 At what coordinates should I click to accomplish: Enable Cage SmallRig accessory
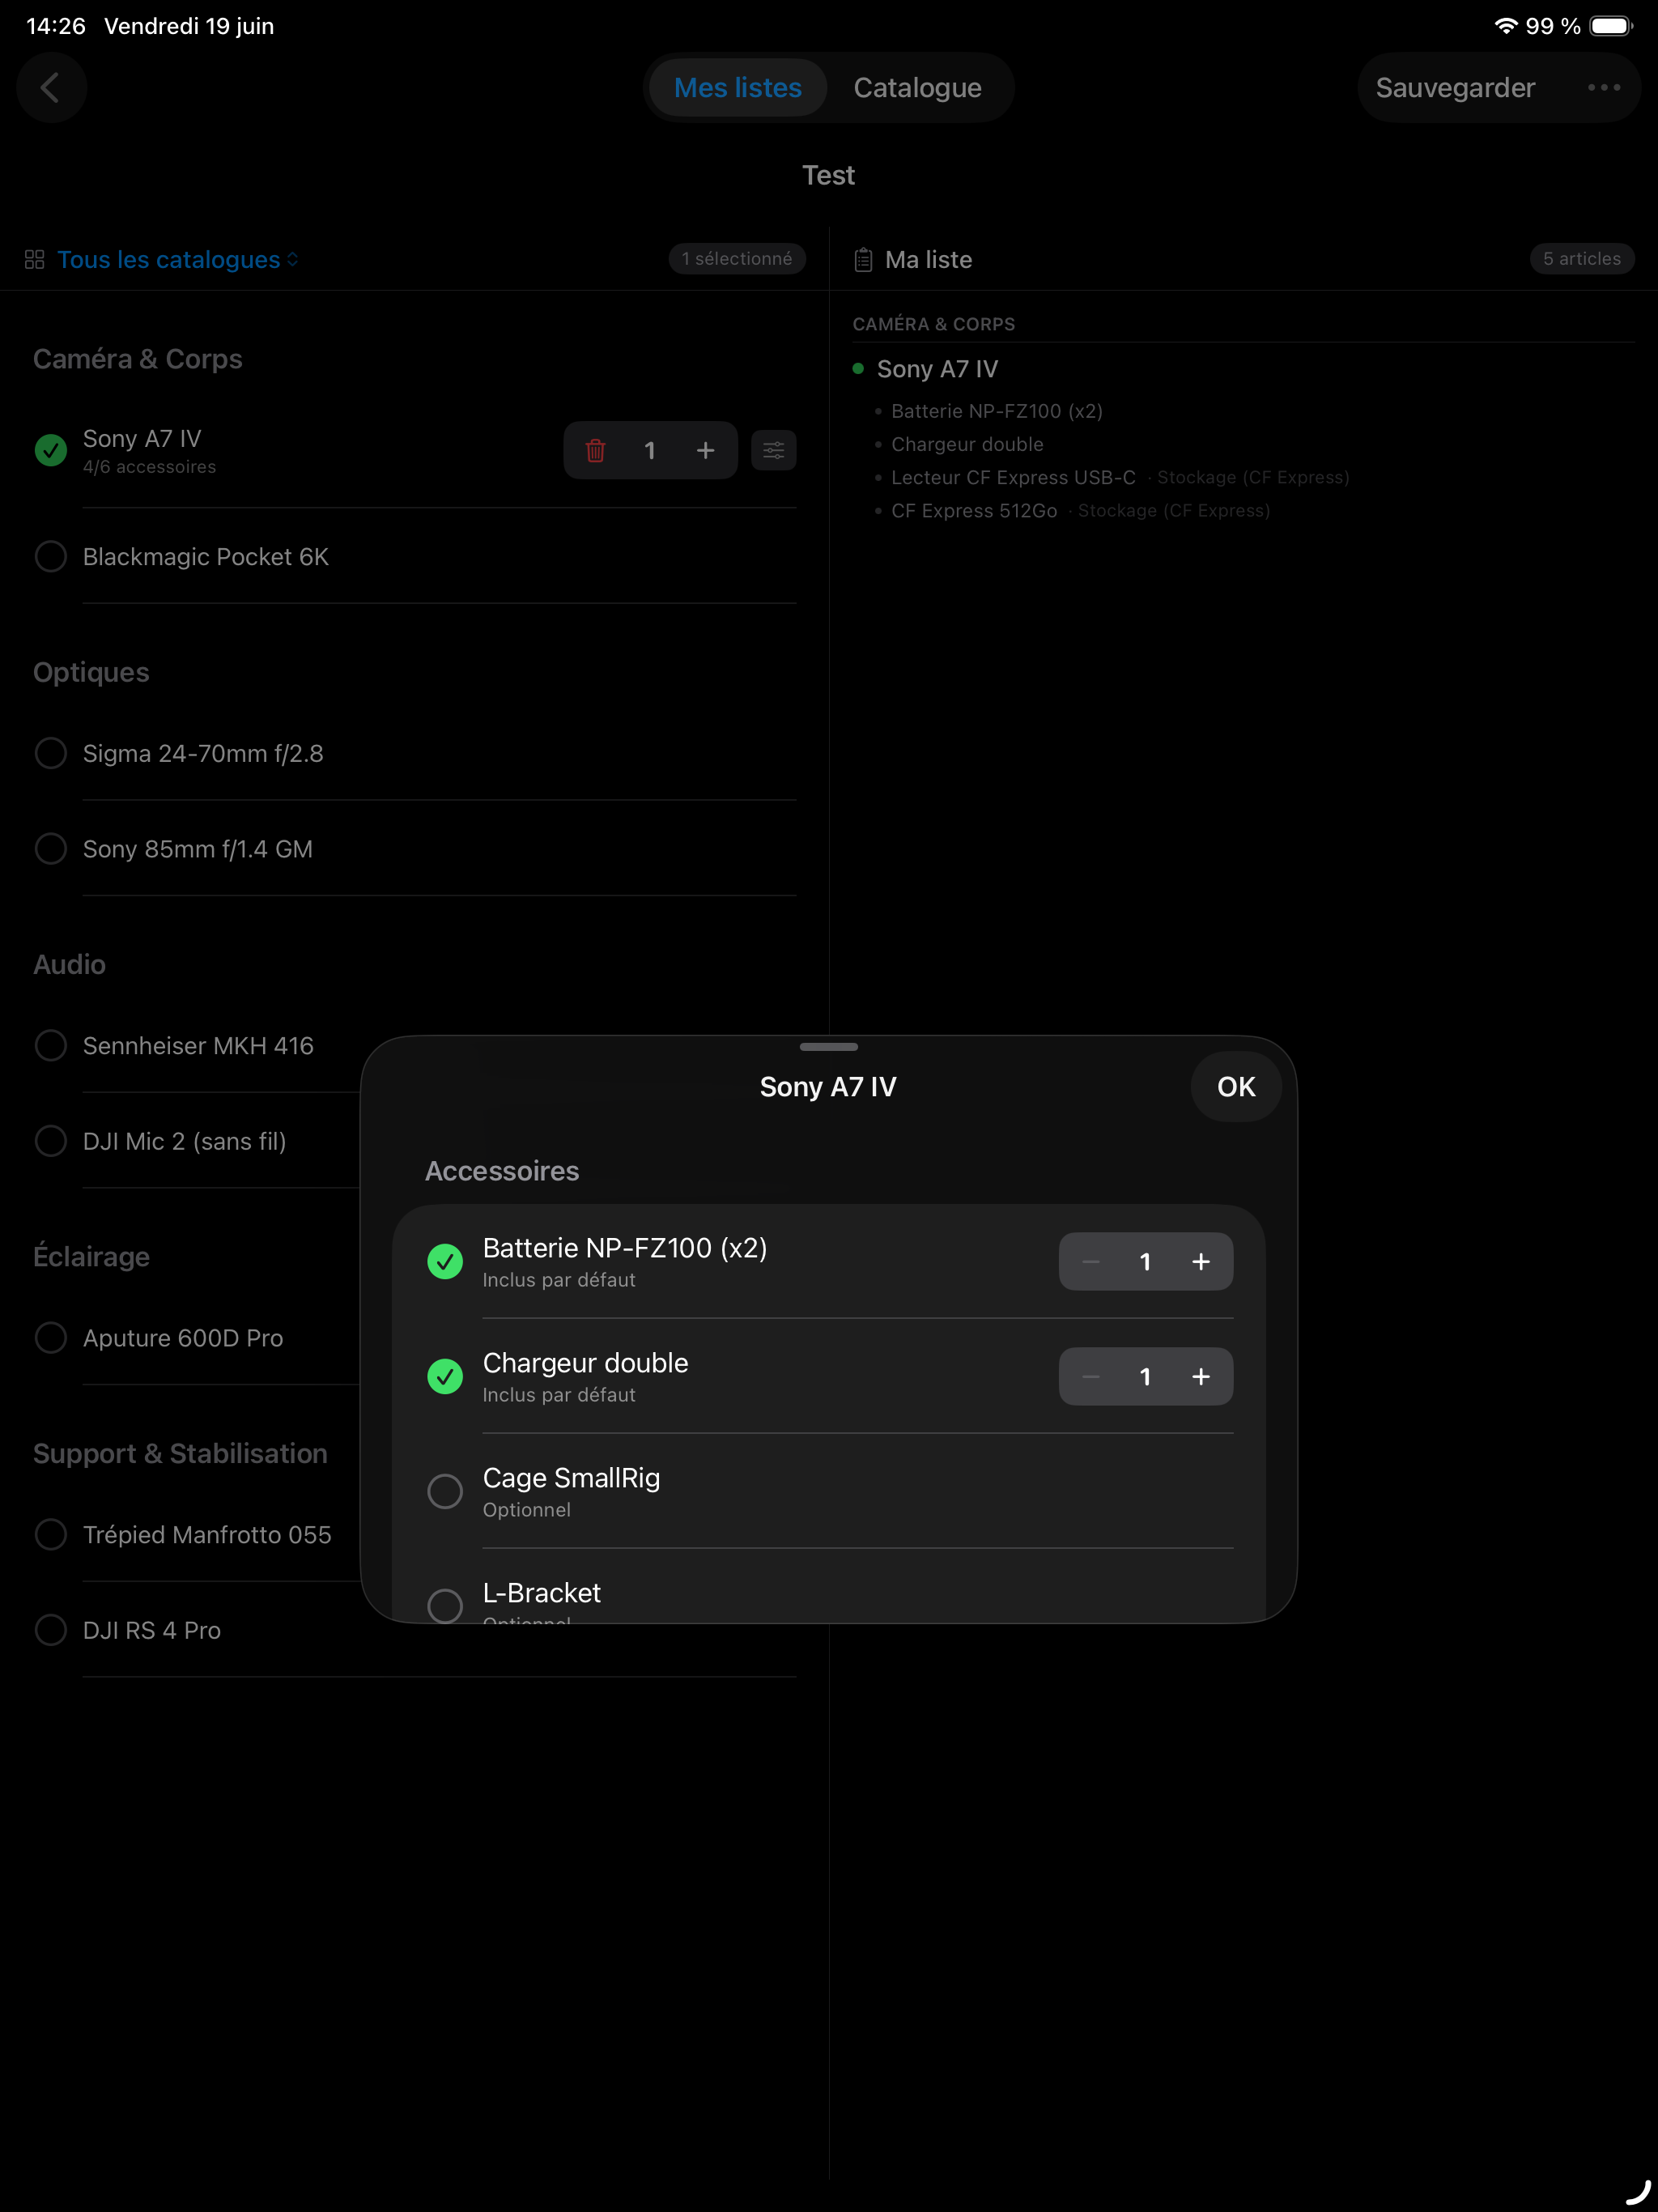click(x=445, y=1492)
